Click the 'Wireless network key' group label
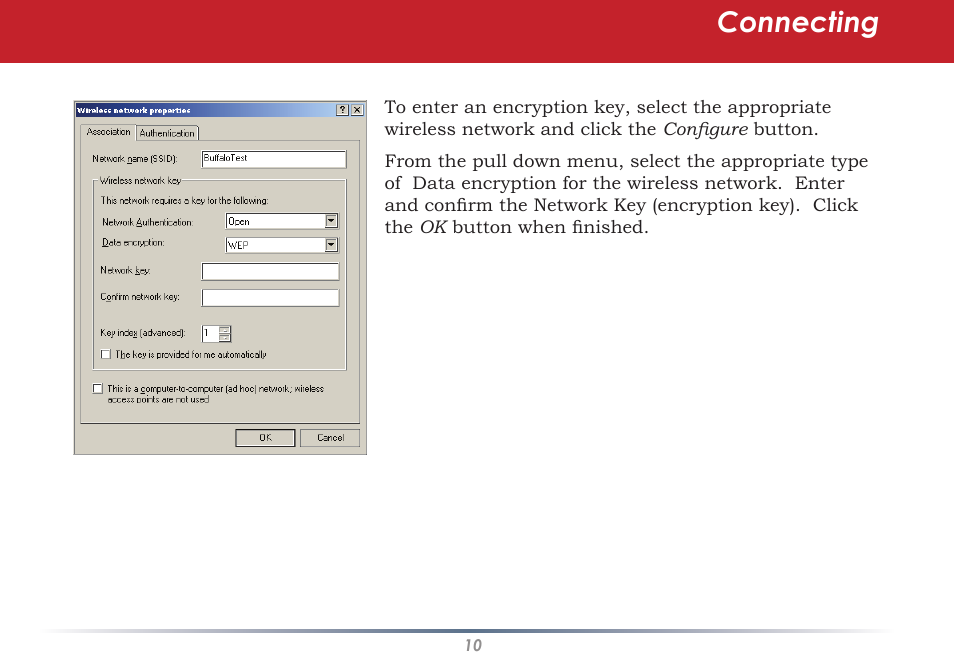954x661 pixels. (x=141, y=181)
